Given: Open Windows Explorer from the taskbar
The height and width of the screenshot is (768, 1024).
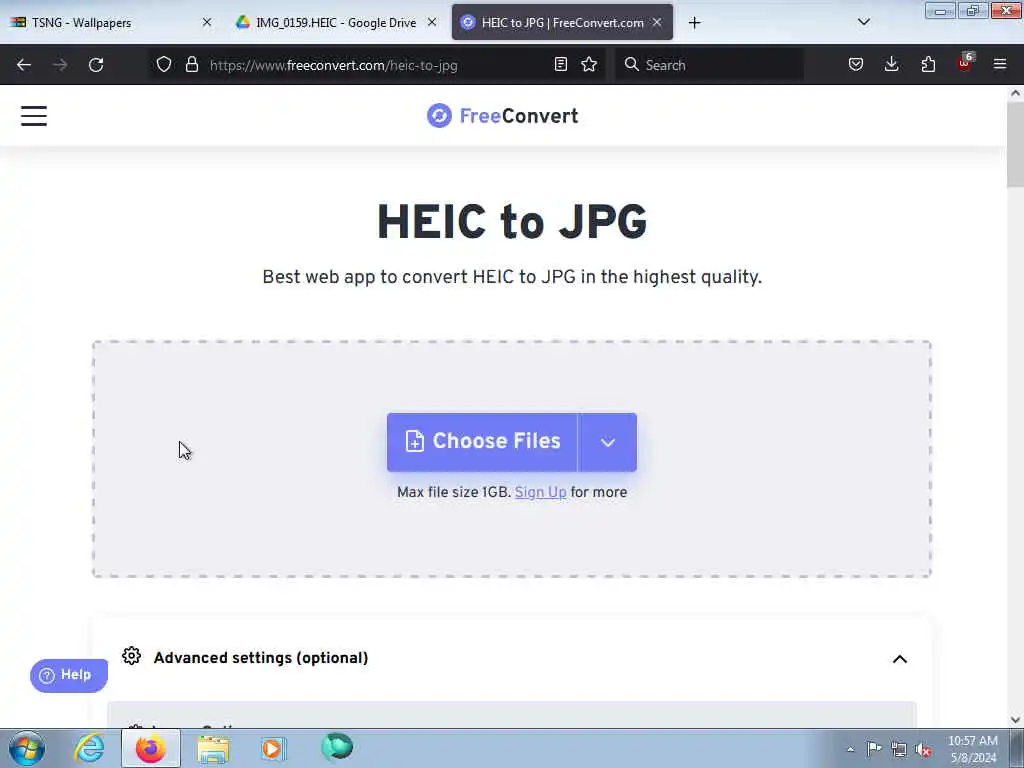Looking at the screenshot, I should pyautogui.click(x=213, y=749).
